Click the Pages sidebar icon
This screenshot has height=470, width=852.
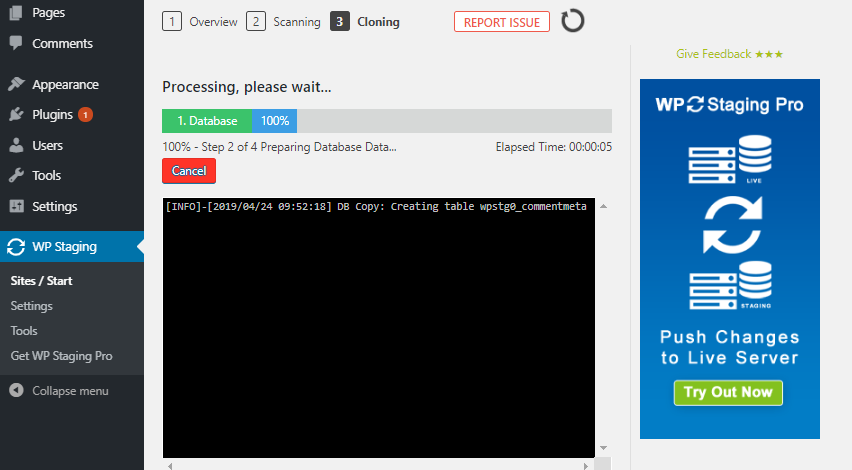pos(16,12)
